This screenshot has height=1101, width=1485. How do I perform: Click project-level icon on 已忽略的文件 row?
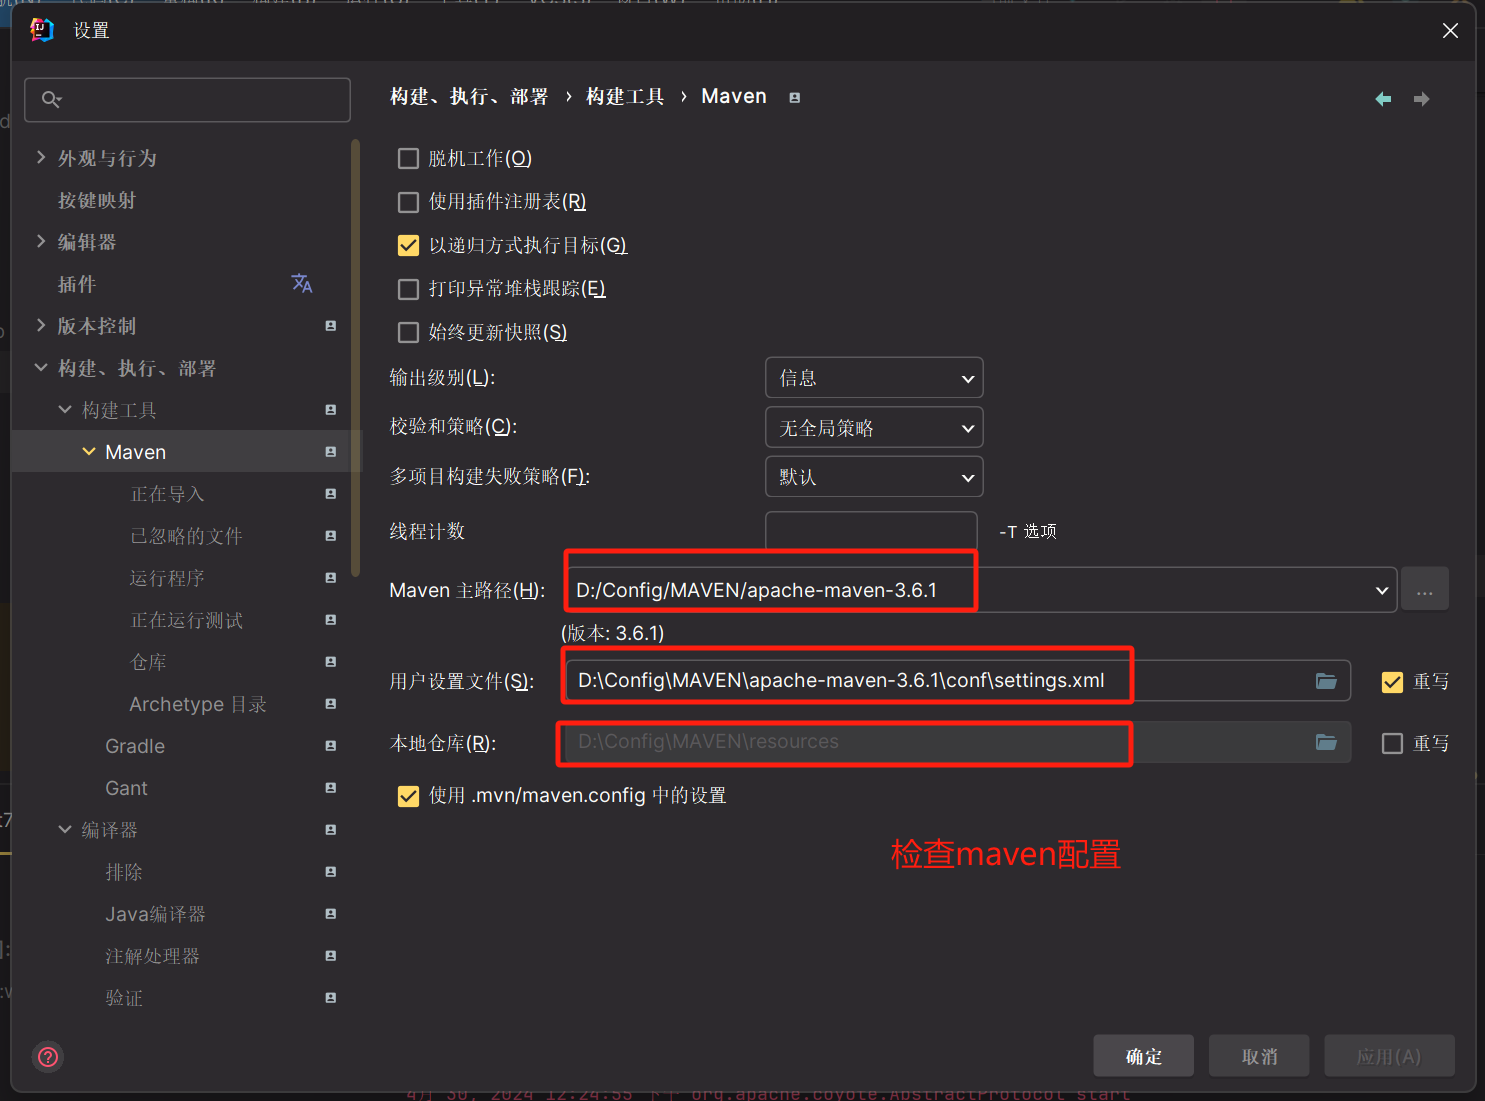coord(331,536)
